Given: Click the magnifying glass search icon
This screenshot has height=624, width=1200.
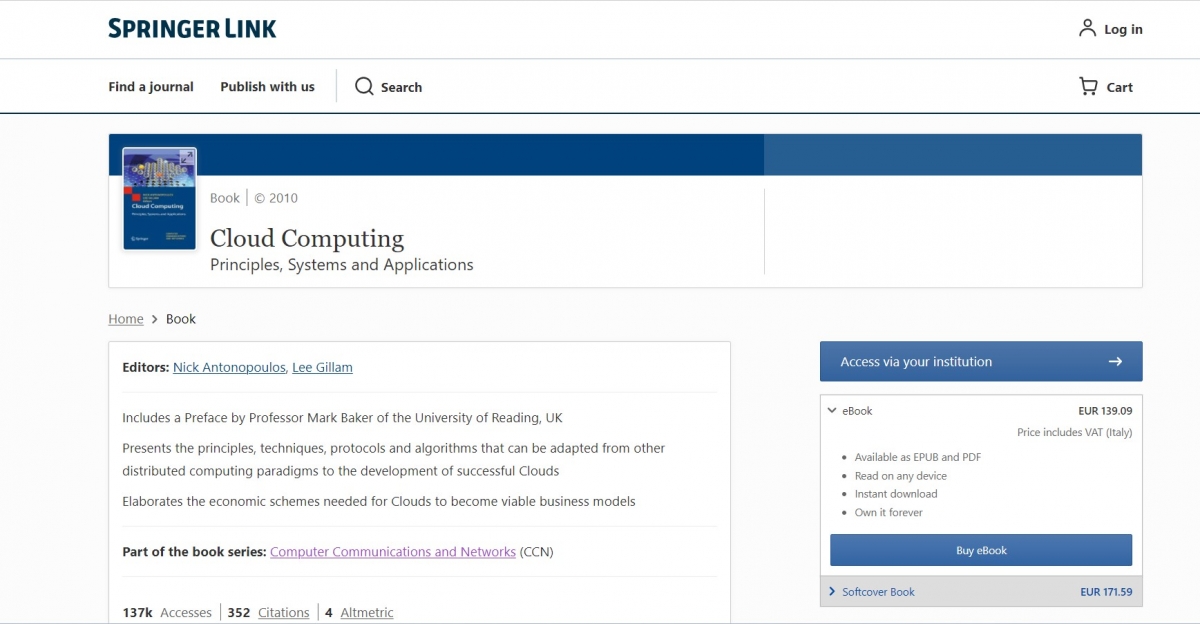Looking at the screenshot, I should (365, 86).
